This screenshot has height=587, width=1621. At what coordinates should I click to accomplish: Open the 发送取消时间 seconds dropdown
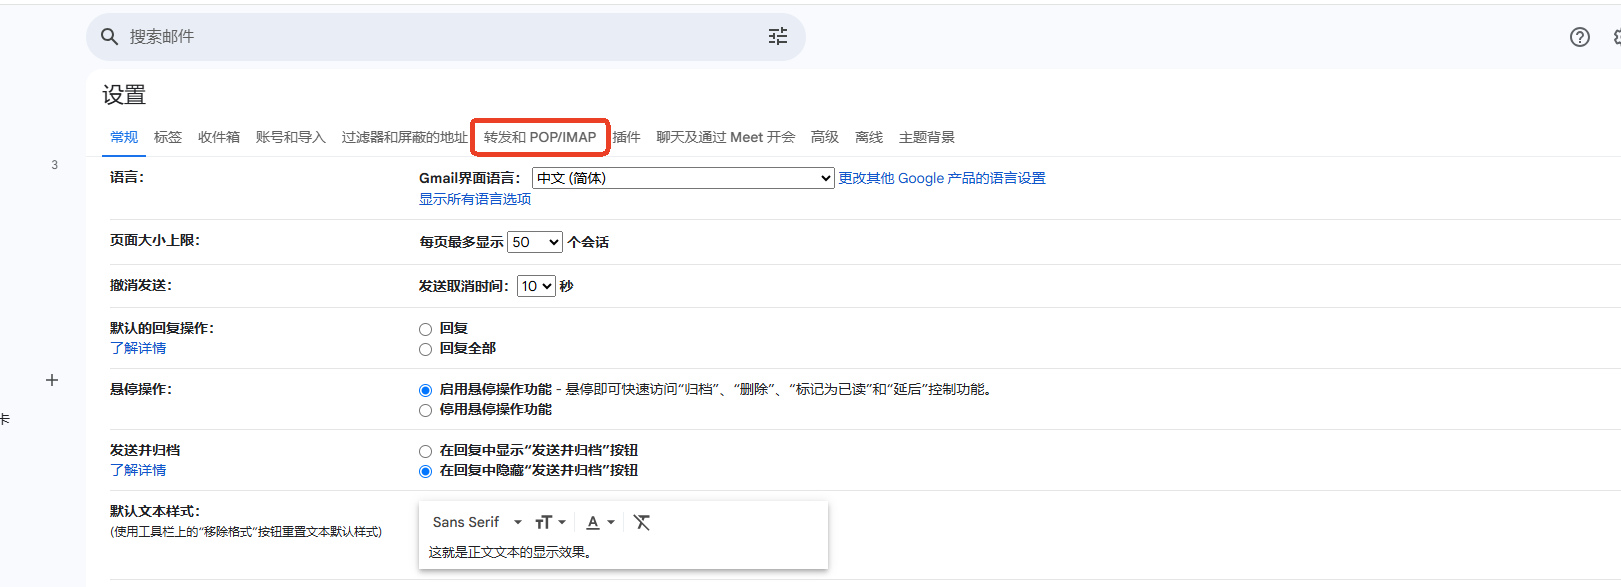pos(536,286)
